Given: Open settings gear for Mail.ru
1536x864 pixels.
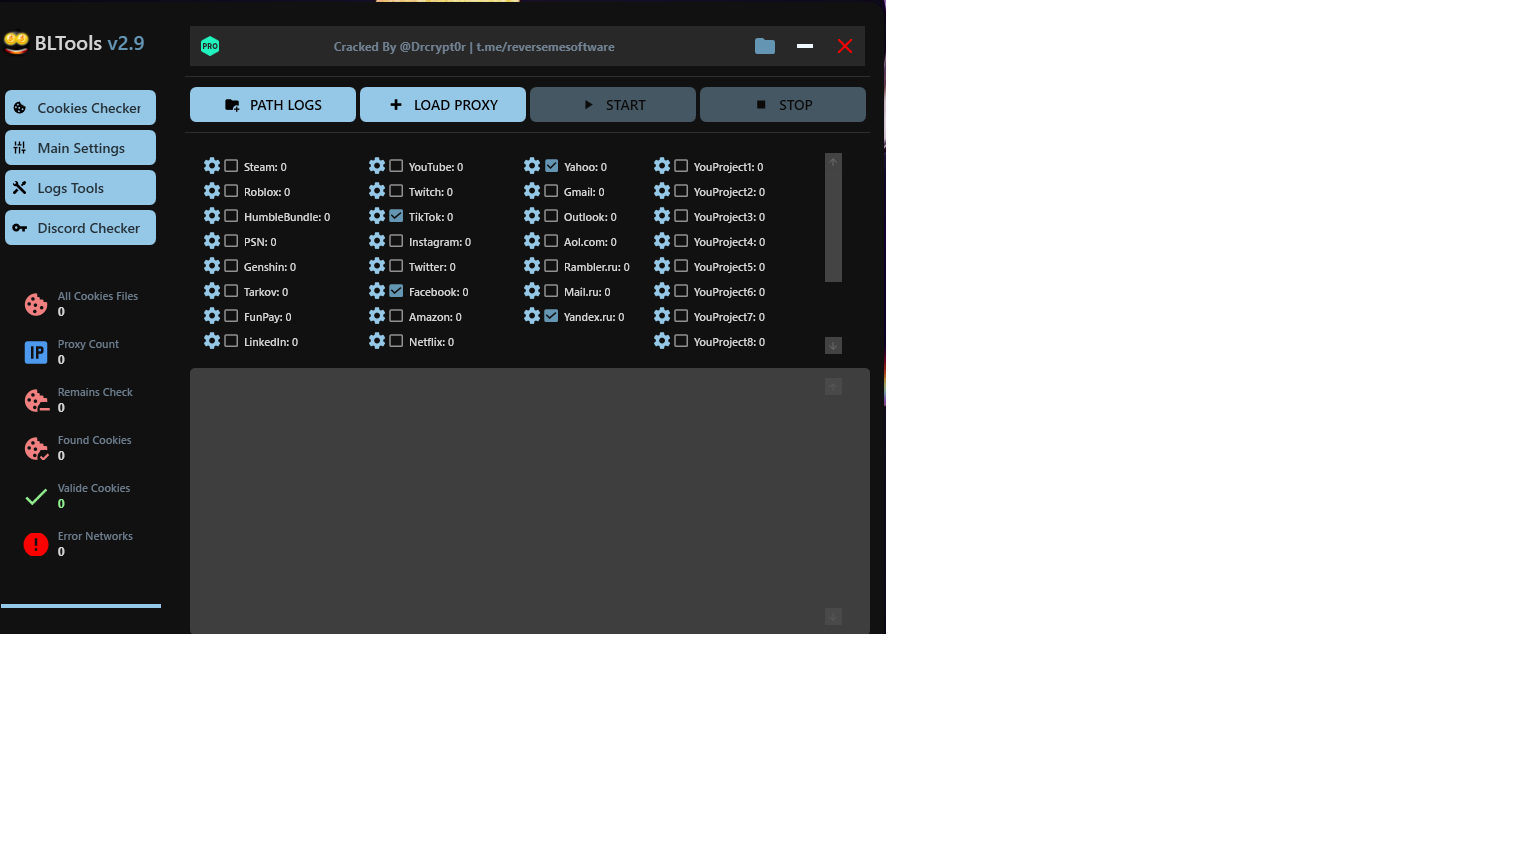Looking at the screenshot, I should point(532,291).
